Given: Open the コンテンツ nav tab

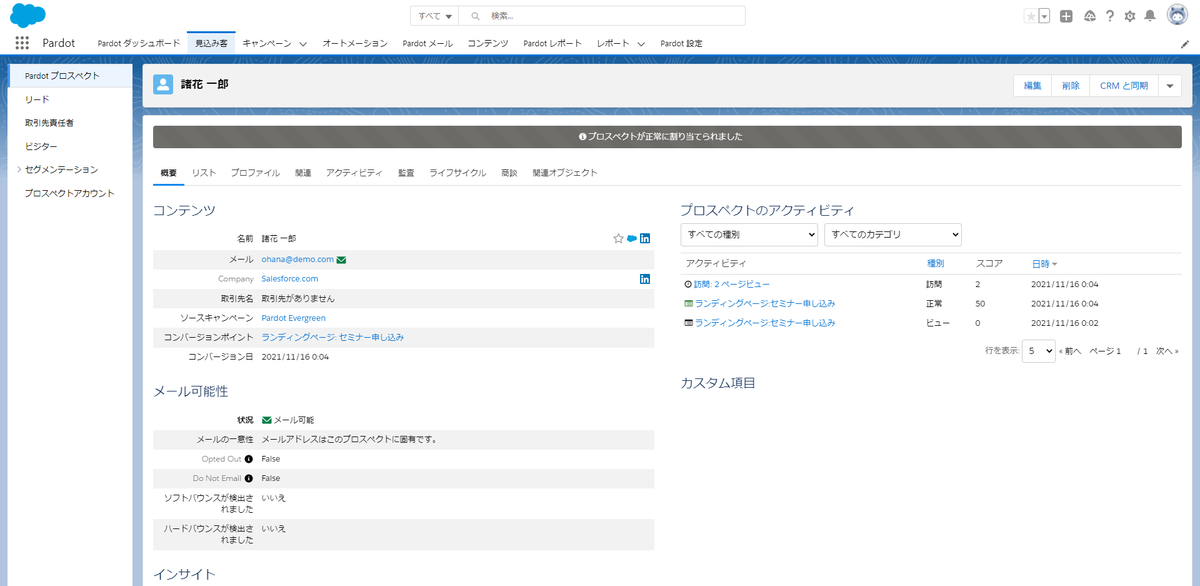Looking at the screenshot, I should (x=488, y=44).
